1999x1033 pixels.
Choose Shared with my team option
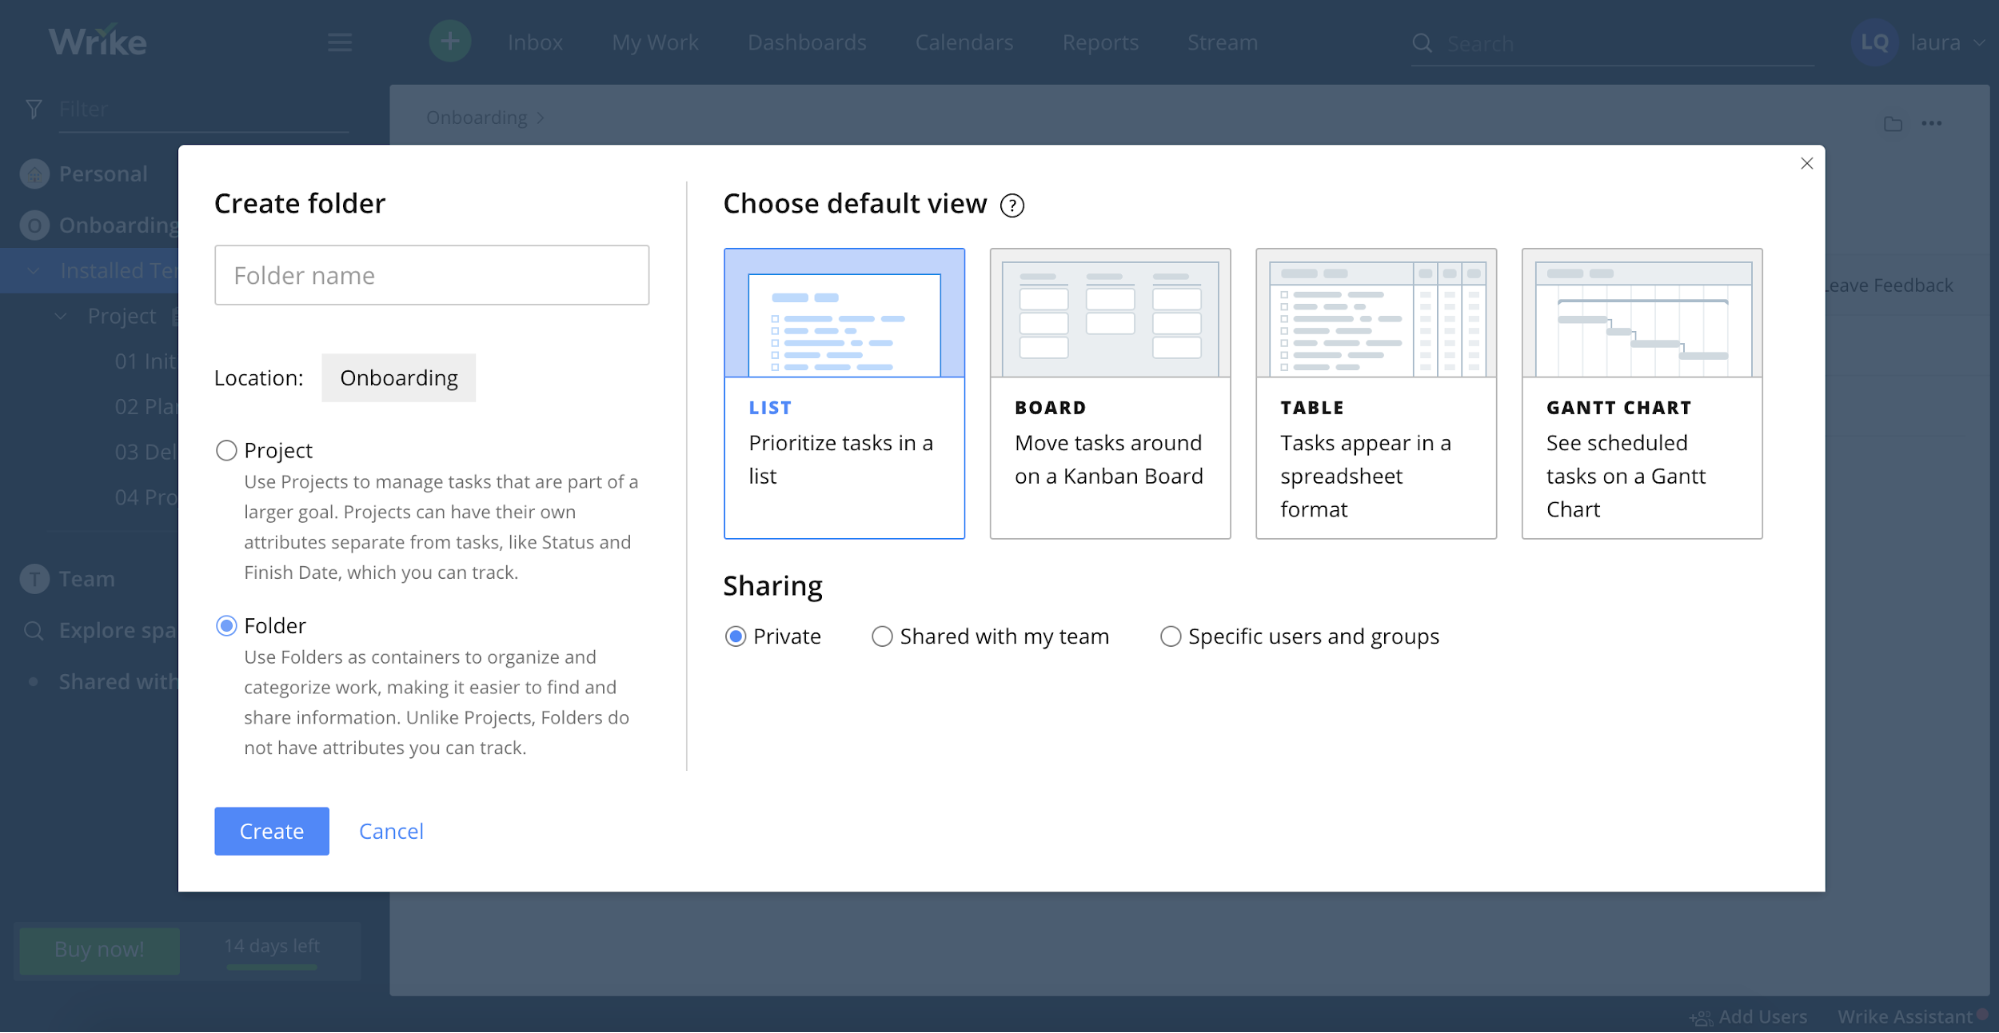point(882,637)
